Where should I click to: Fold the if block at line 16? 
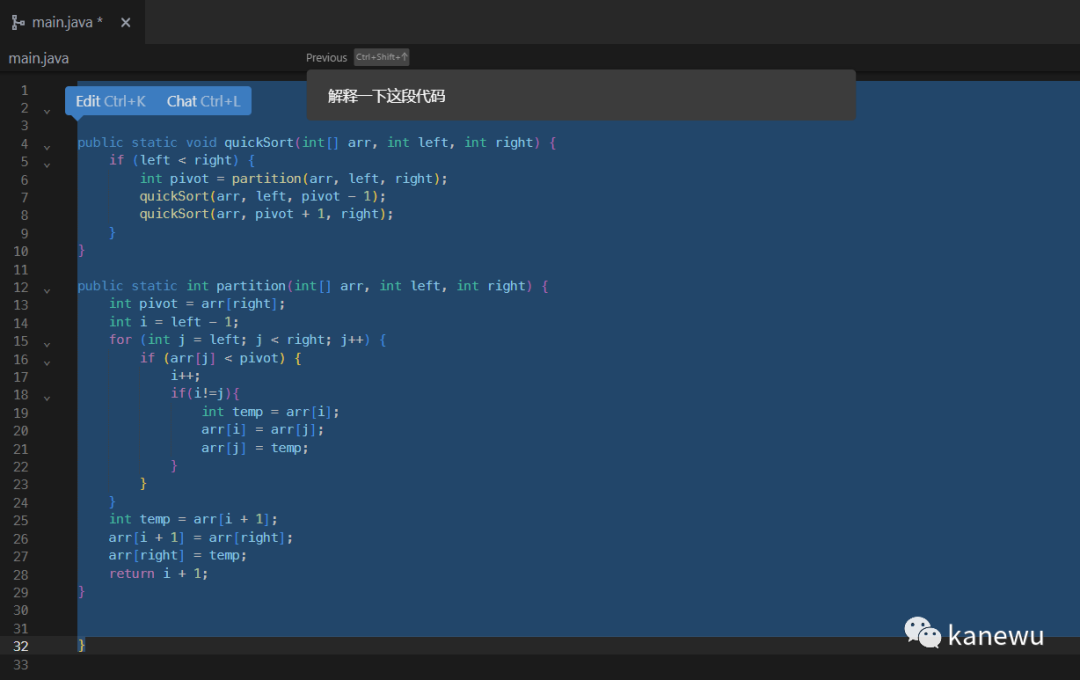tap(47, 362)
